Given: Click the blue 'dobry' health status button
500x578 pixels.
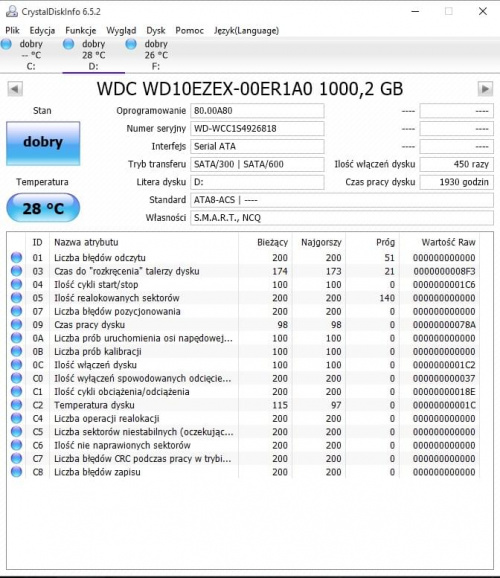Looking at the screenshot, I should click(43, 143).
